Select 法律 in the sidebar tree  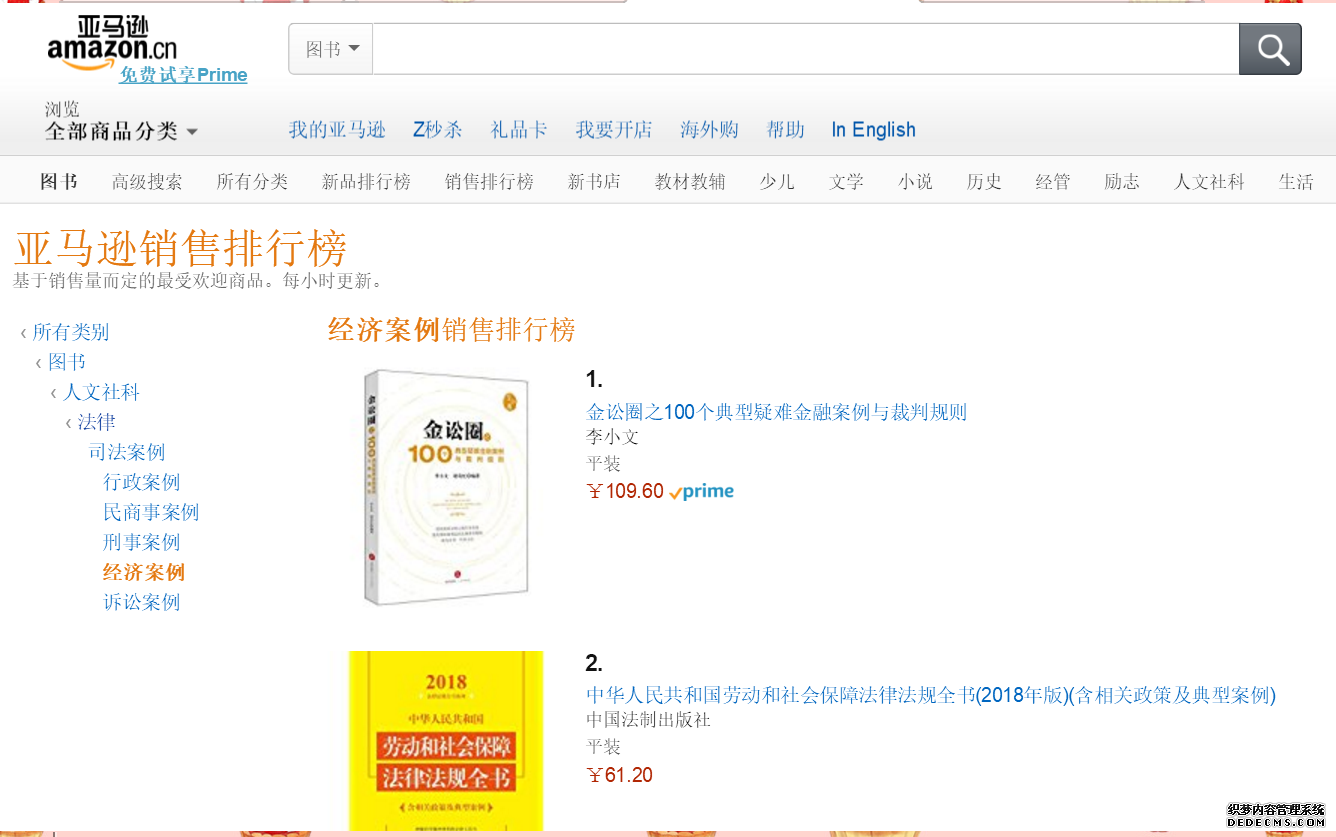97,422
